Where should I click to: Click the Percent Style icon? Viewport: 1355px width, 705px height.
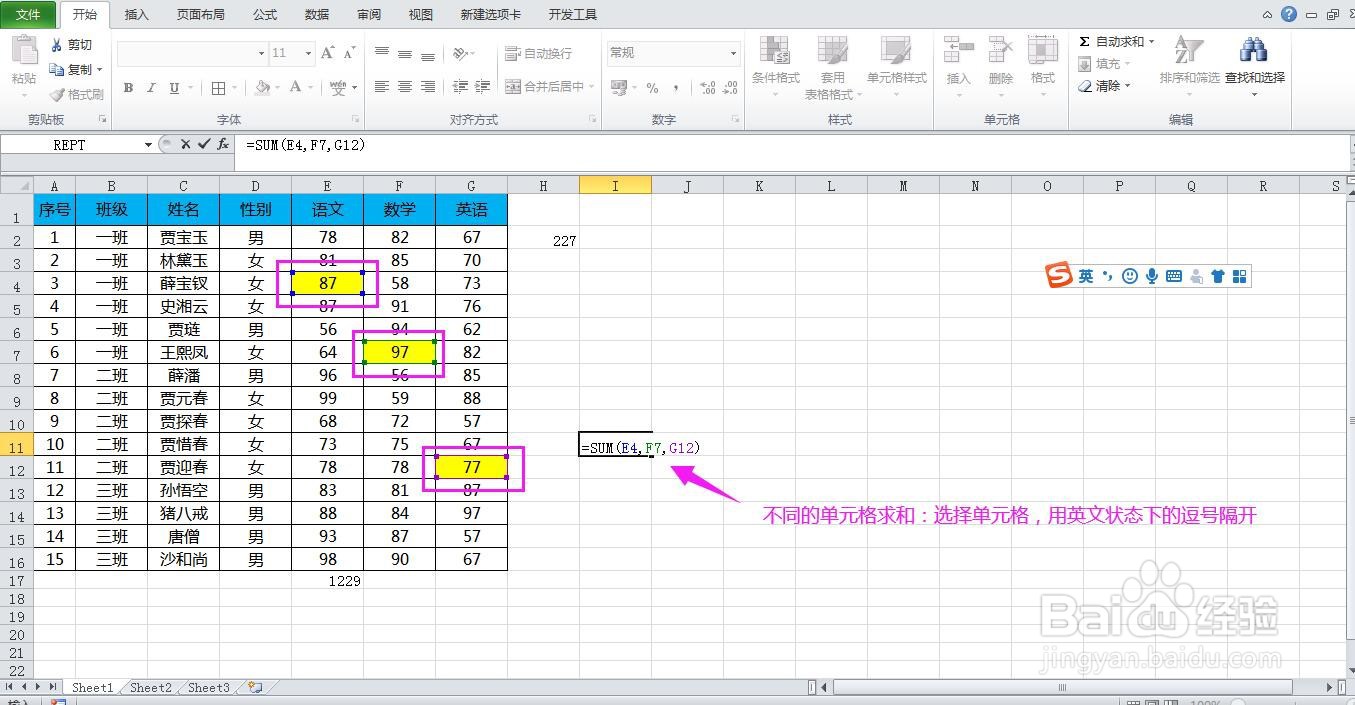click(653, 88)
